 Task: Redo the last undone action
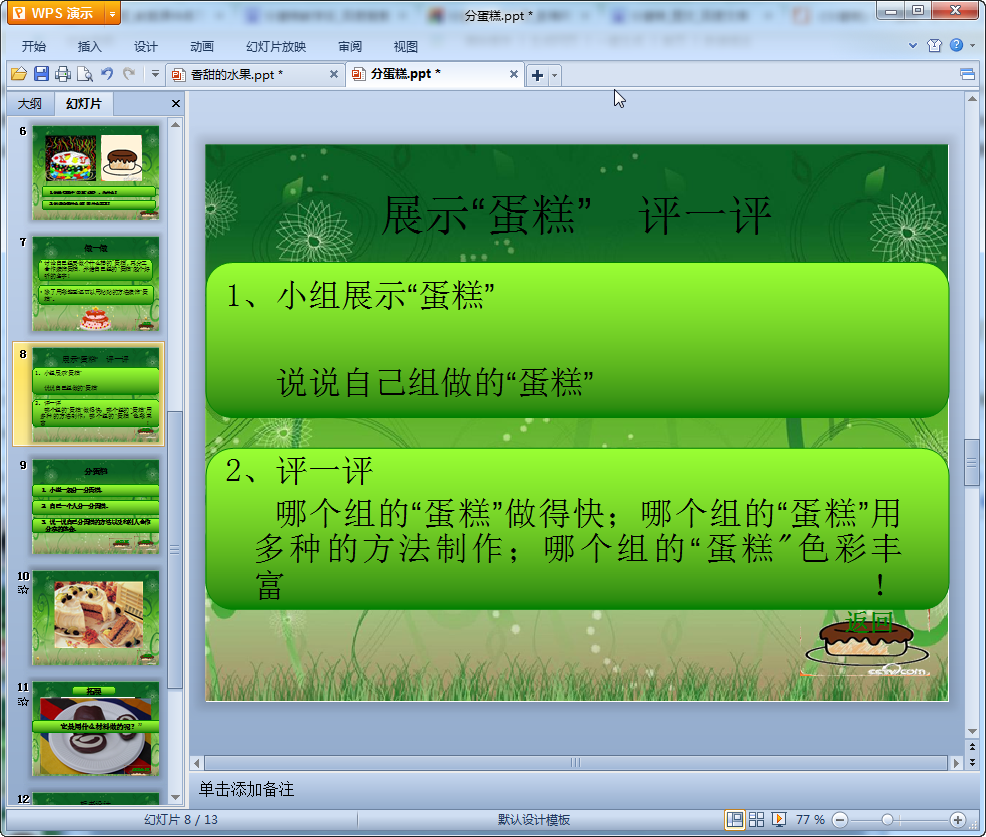129,74
